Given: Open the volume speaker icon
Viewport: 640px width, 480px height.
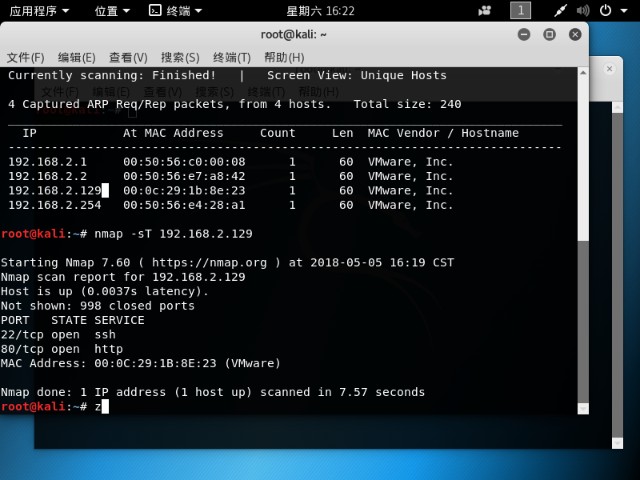Looking at the screenshot, I should pos(583,11).
